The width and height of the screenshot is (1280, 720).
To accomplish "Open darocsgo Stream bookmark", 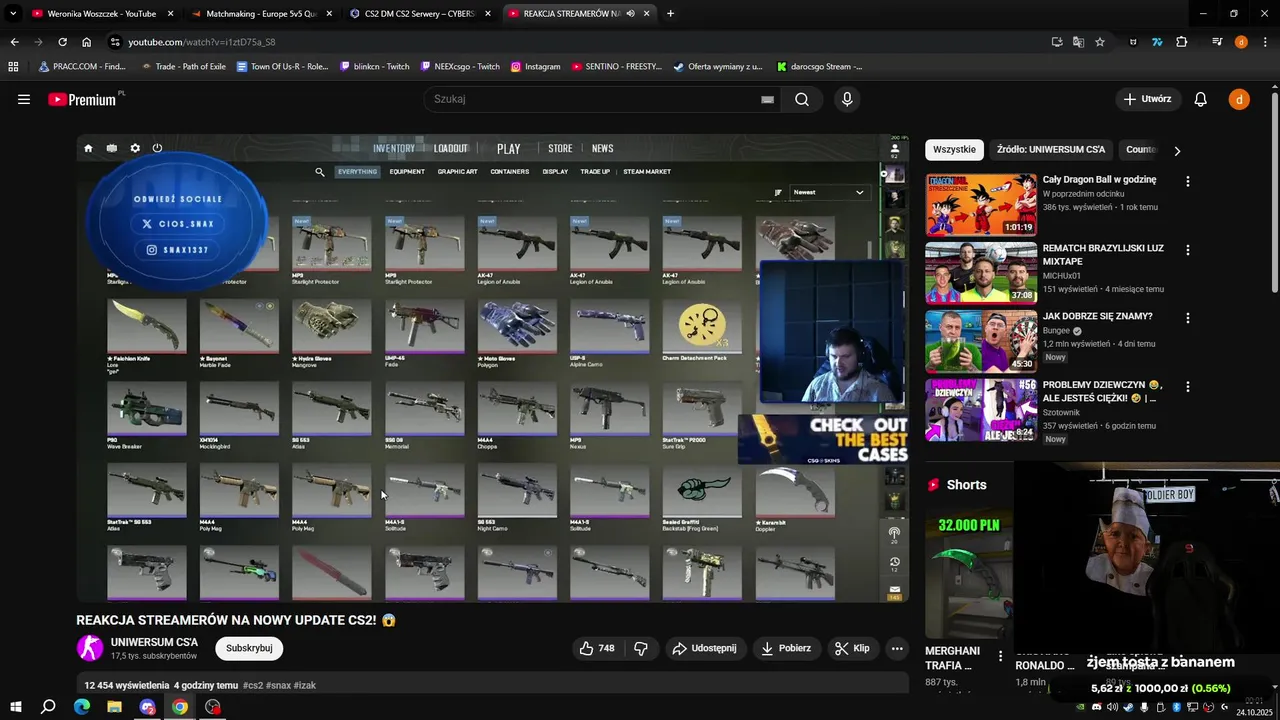I will [x=819, y=67].
